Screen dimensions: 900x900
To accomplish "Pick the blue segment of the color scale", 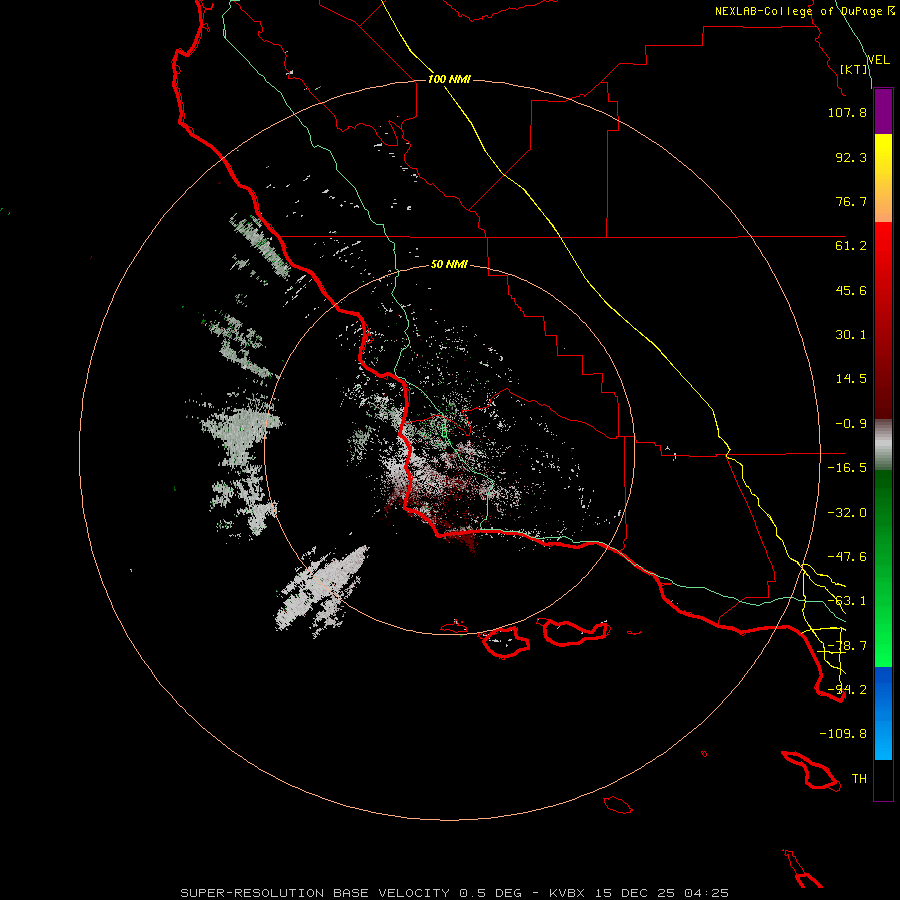I will pos(883,713).
